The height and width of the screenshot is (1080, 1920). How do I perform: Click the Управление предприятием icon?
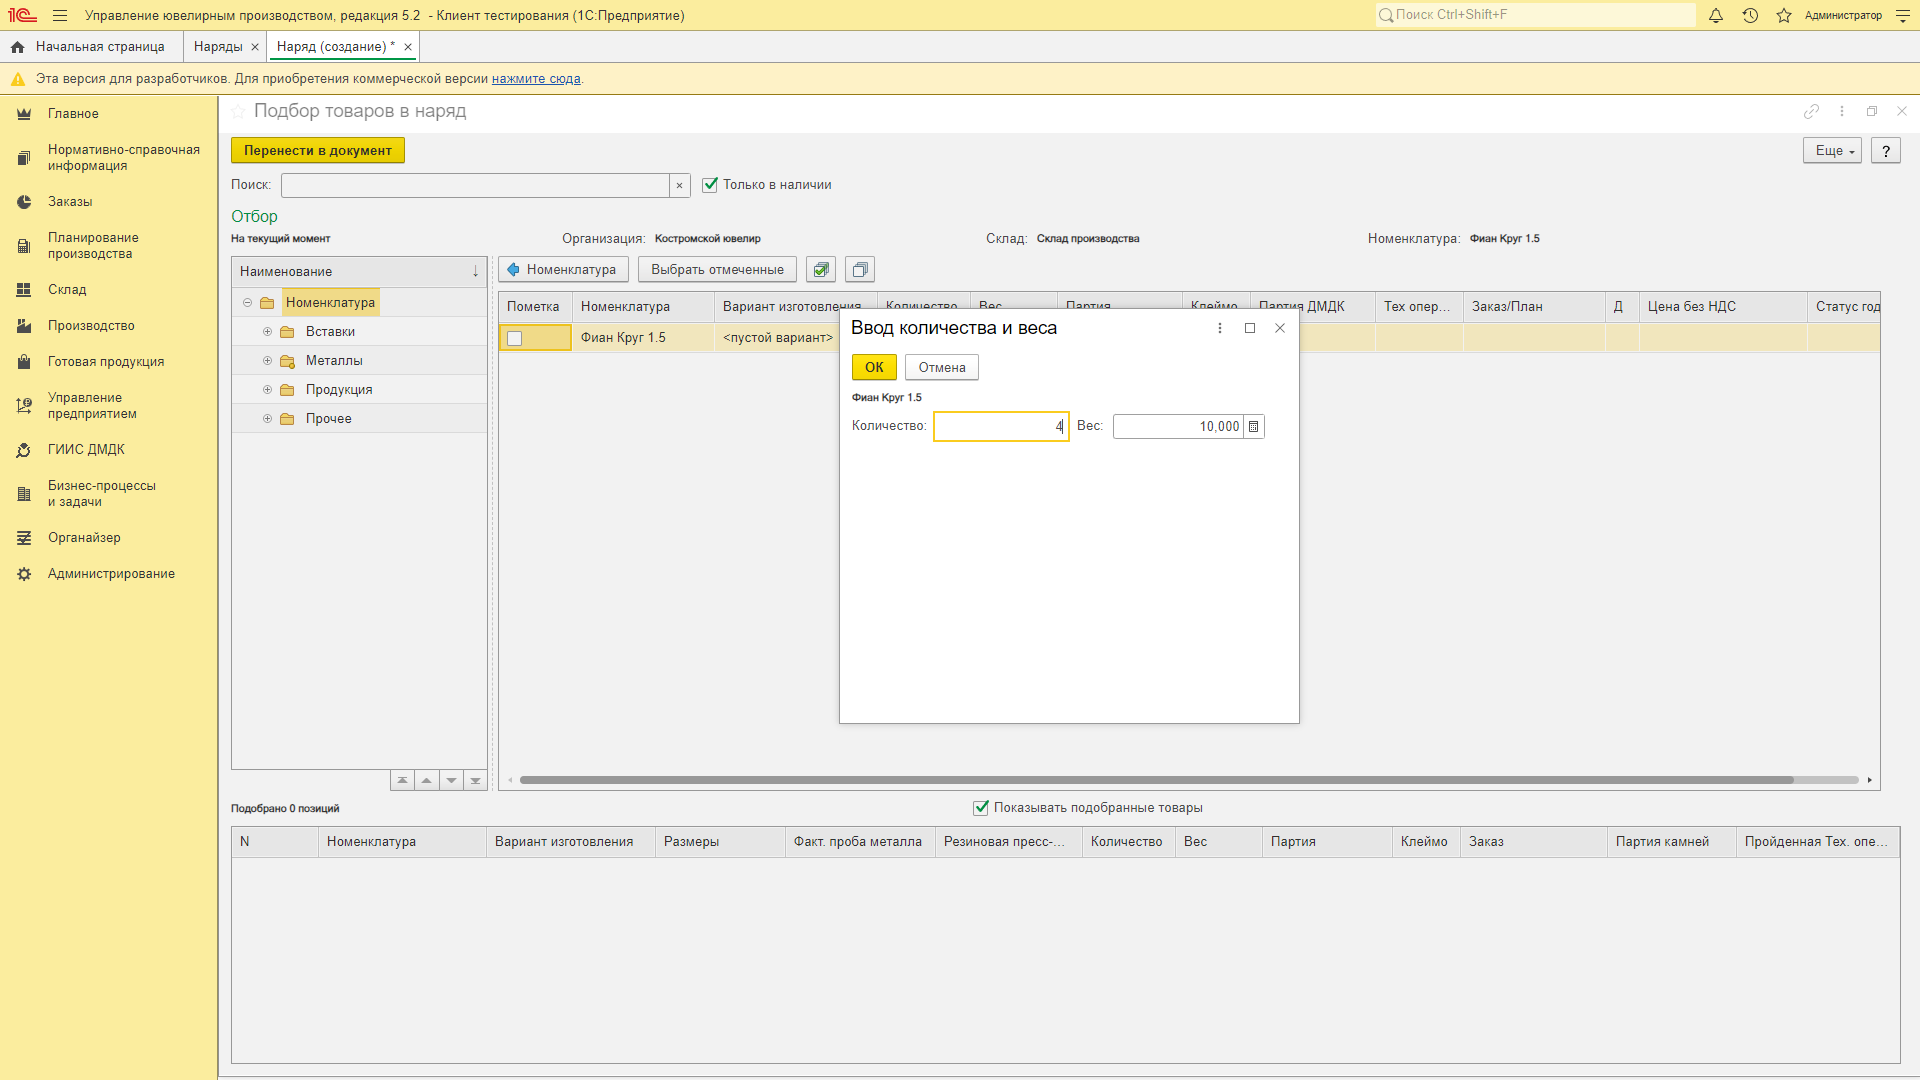tap(24, 406)
